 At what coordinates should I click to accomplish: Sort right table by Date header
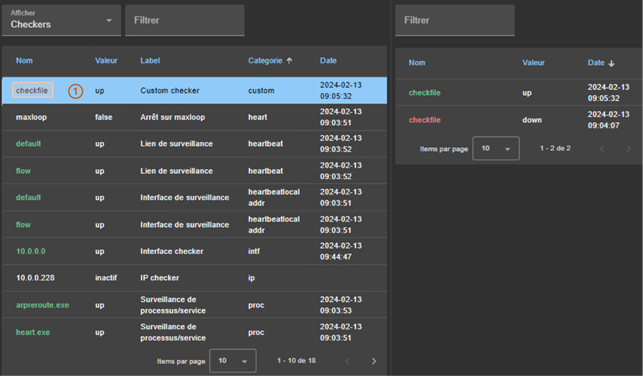[596, 63]
